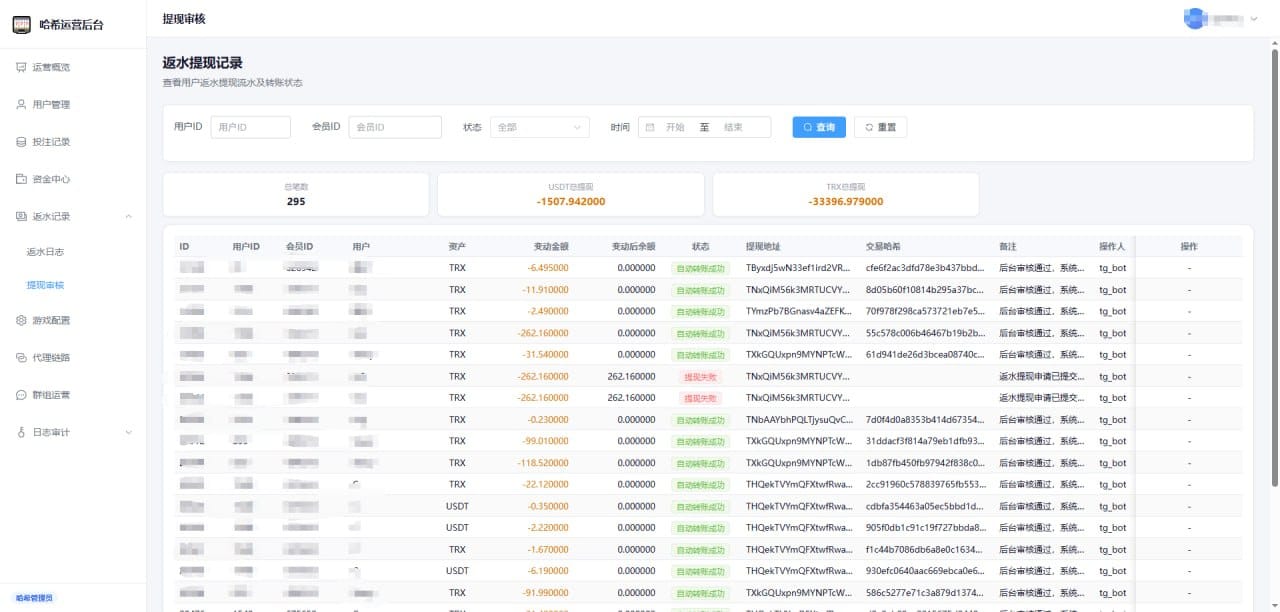Click the blue 查询 button
Screen dimensions: 1280x612
click(819, 127)
